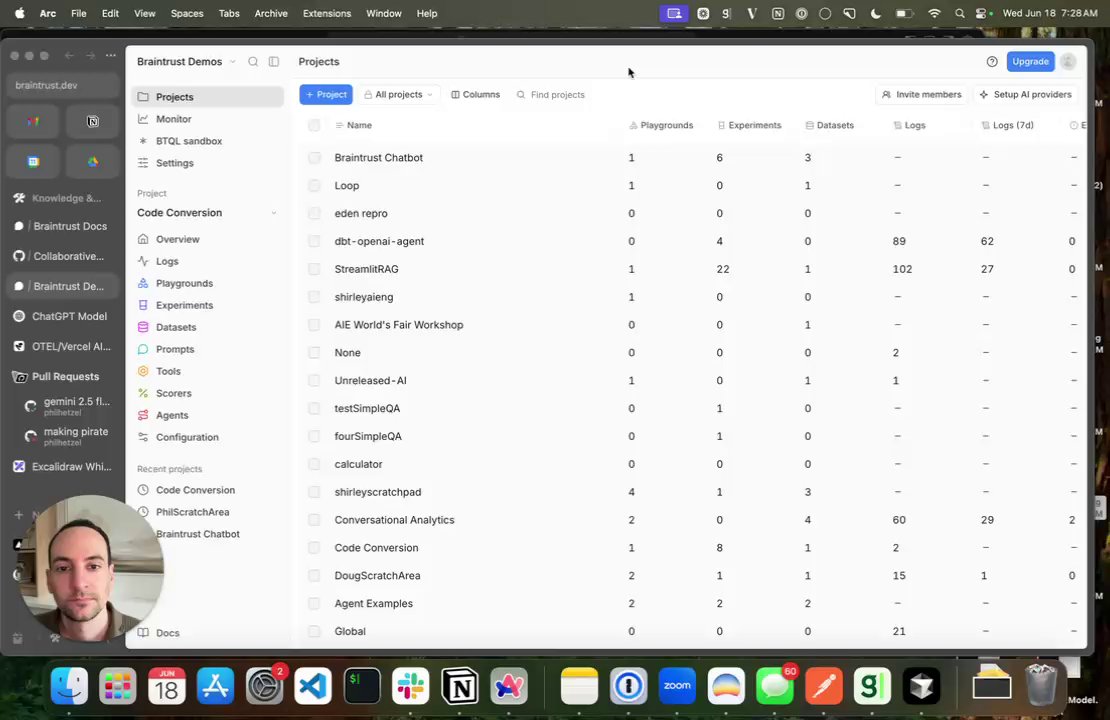1110x720 pixels.
Task: Open Zoom from the dock
Action: 677,685
